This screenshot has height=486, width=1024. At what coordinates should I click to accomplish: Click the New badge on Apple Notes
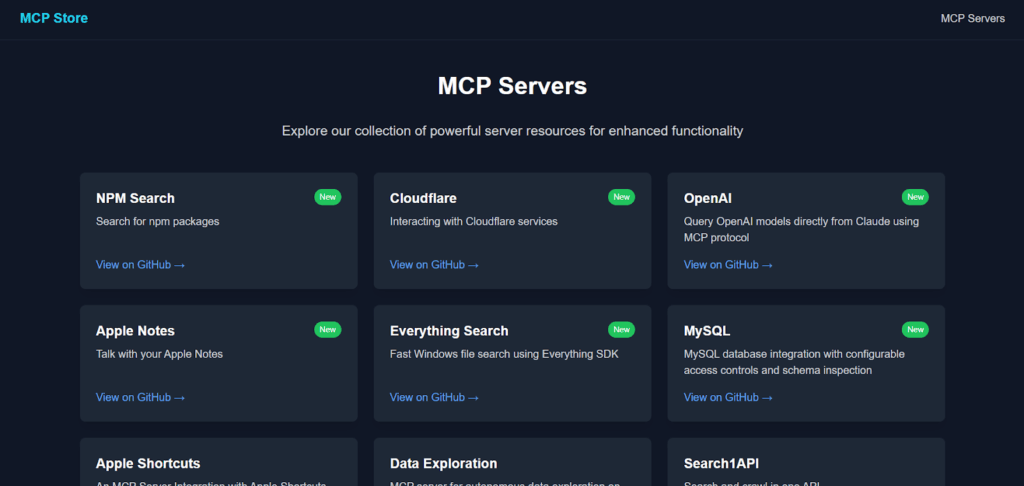(328, 330)
